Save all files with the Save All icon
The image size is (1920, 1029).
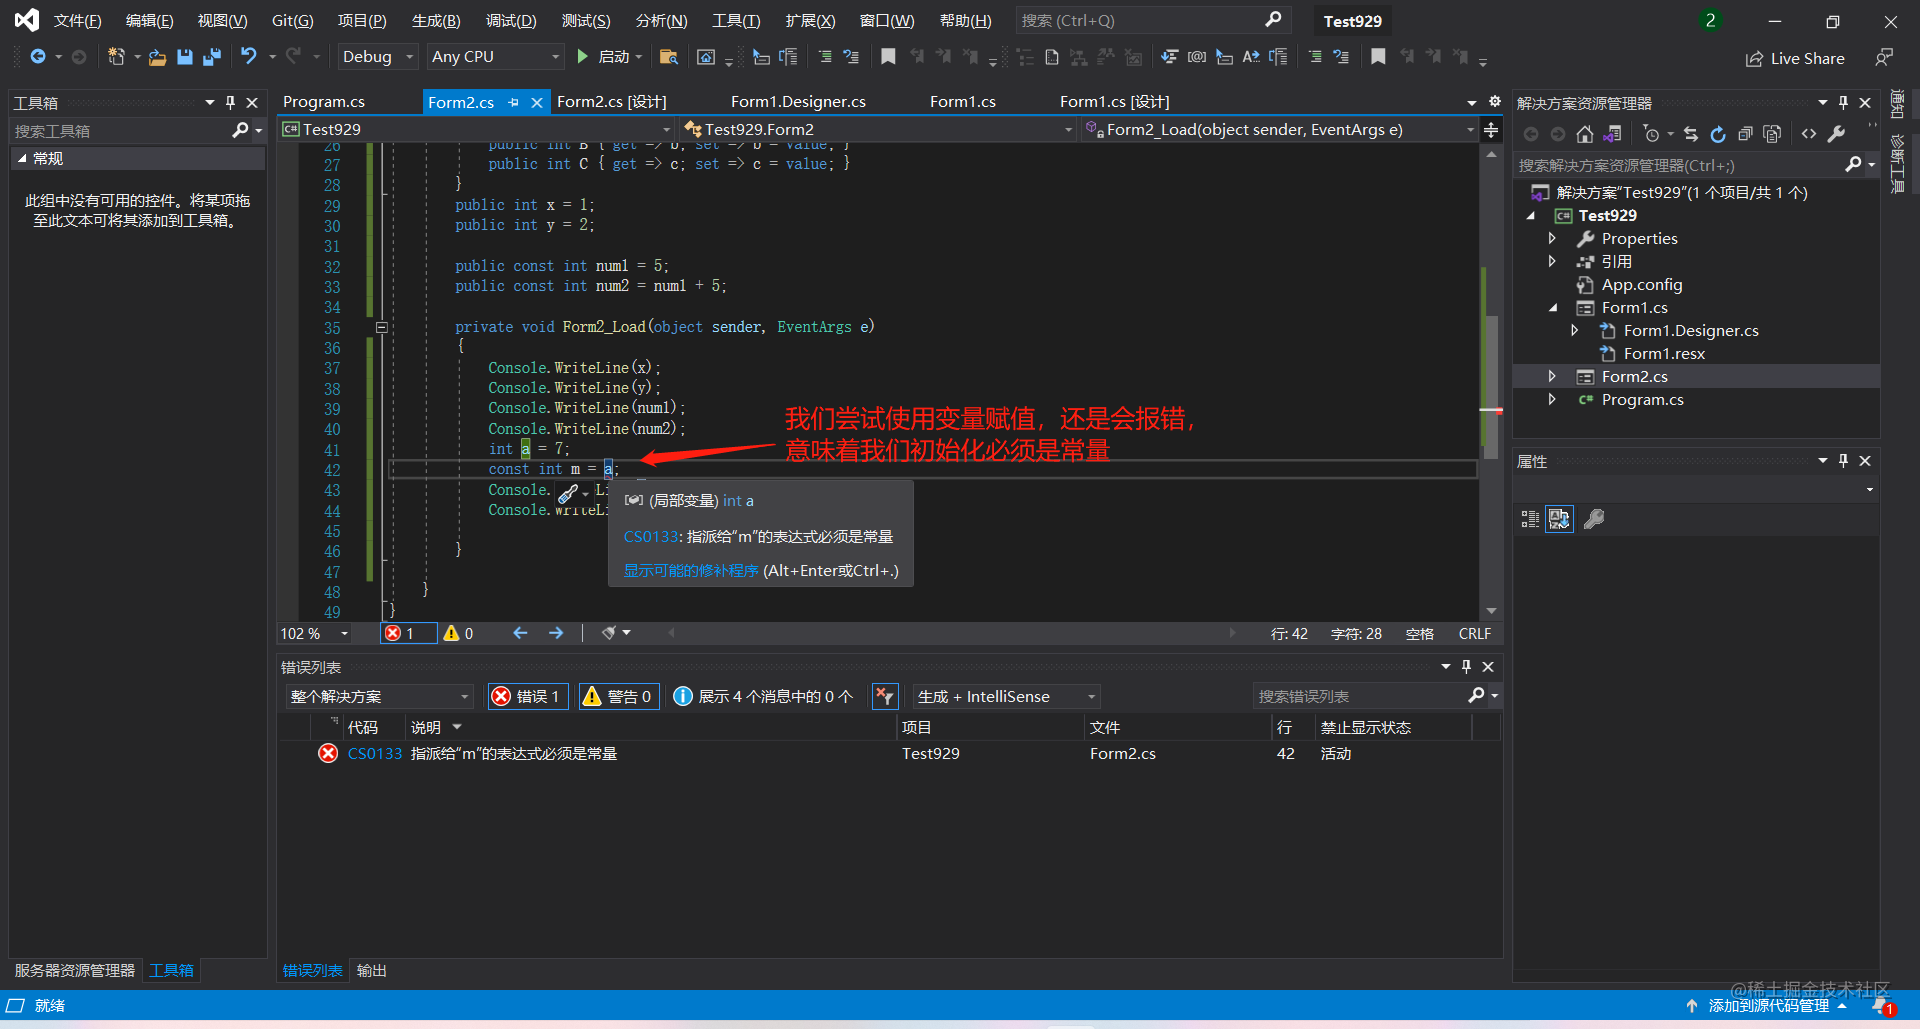point(211,57)
